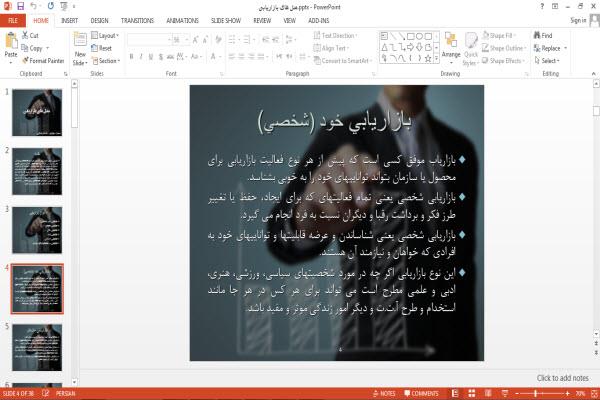Open Text Direction options
The image size is (600, 400).
(x=335, y=35)
